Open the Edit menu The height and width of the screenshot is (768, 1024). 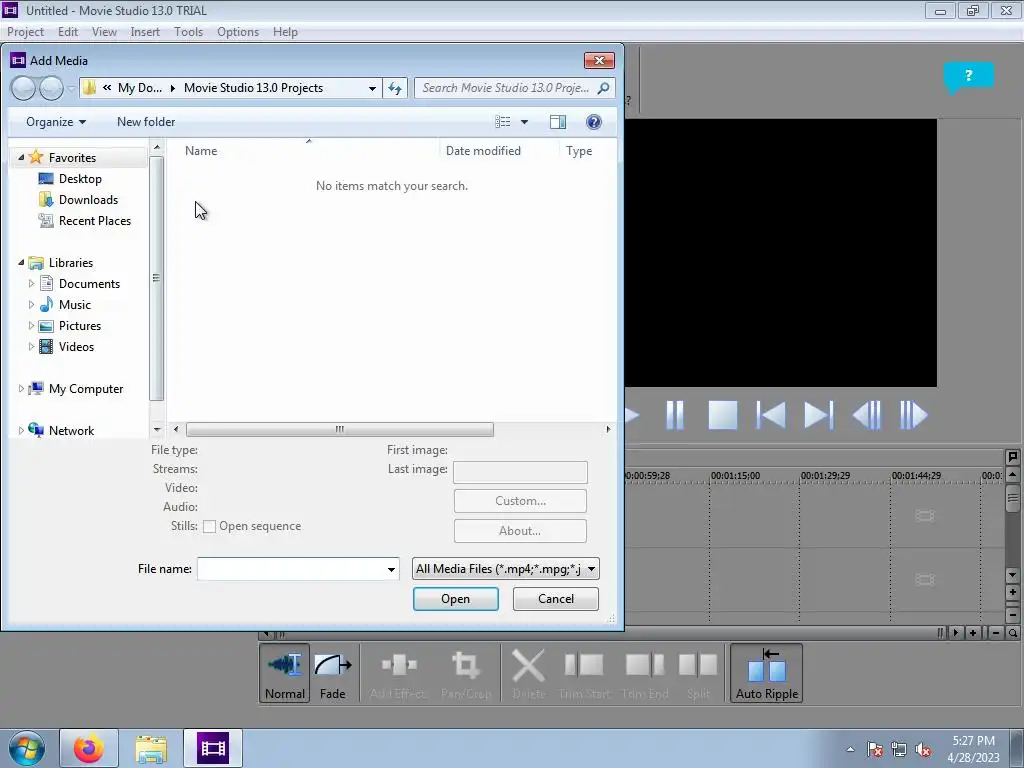click(x=67, y=32)
